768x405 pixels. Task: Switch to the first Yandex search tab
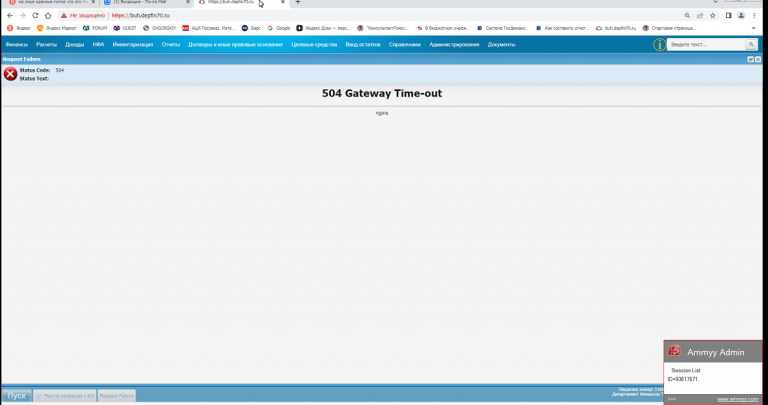(x=49, y=2)
